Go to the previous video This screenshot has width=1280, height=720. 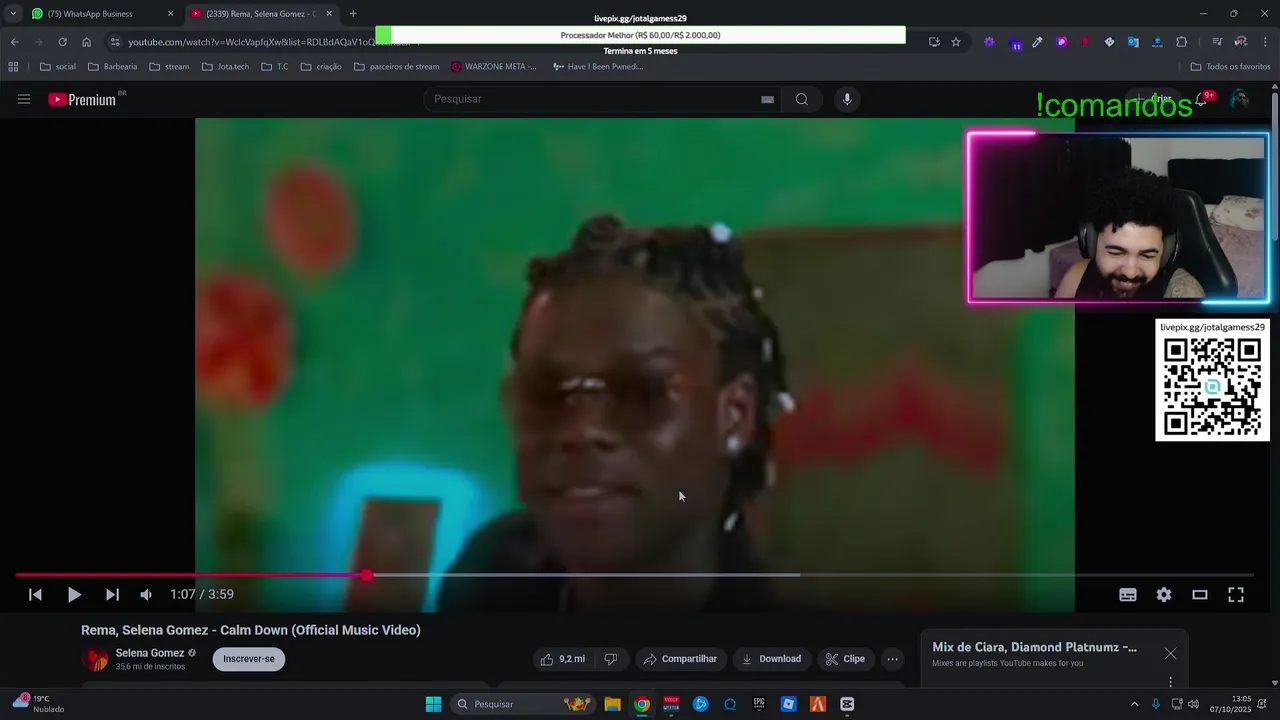click(35, 594)
